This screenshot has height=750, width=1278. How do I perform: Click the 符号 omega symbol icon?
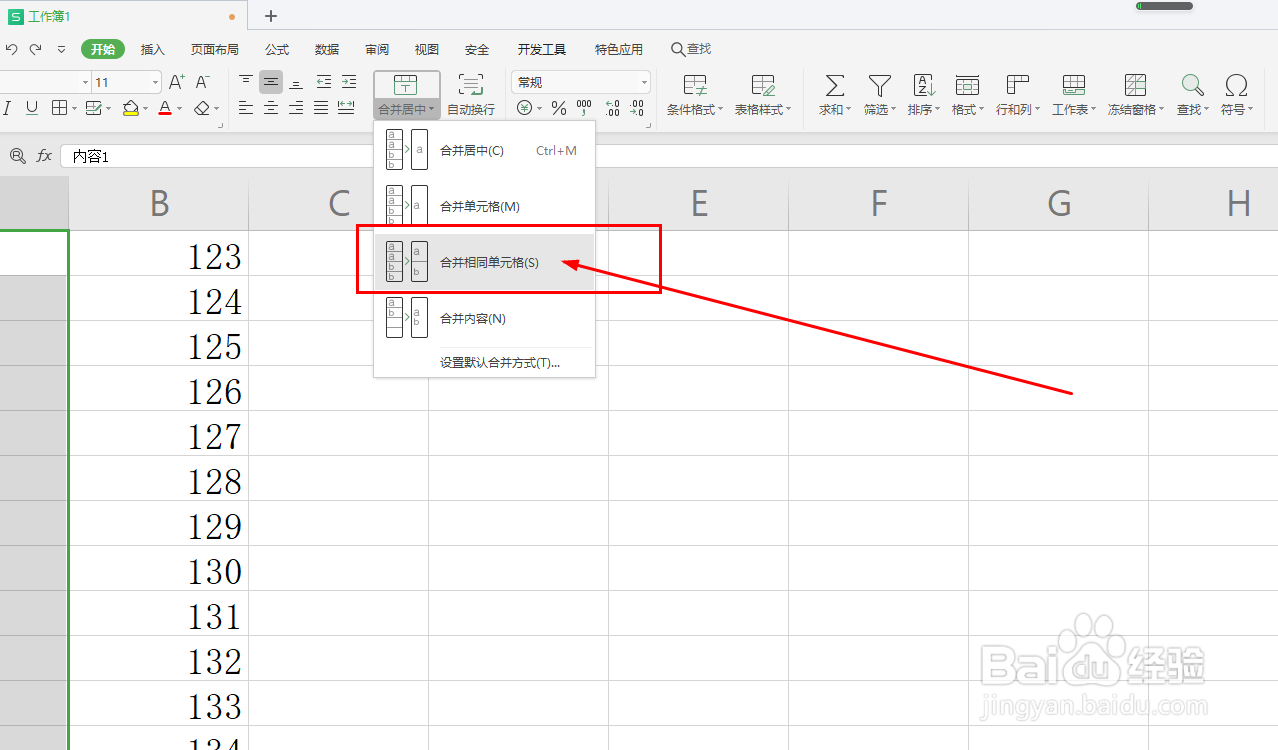(1237, 85)
